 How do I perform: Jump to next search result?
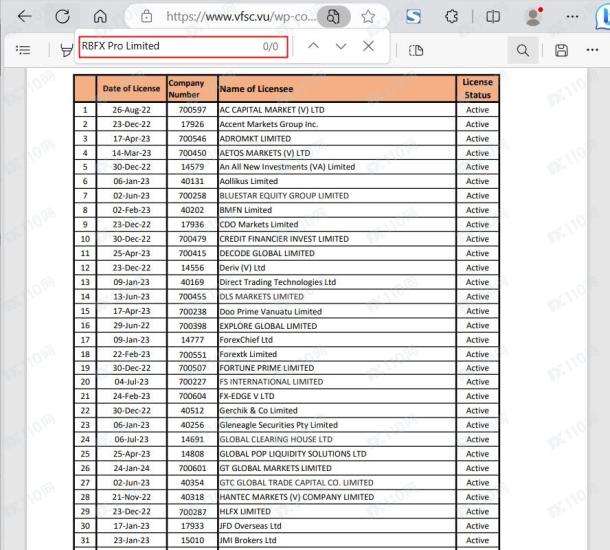tap(341, 46)
